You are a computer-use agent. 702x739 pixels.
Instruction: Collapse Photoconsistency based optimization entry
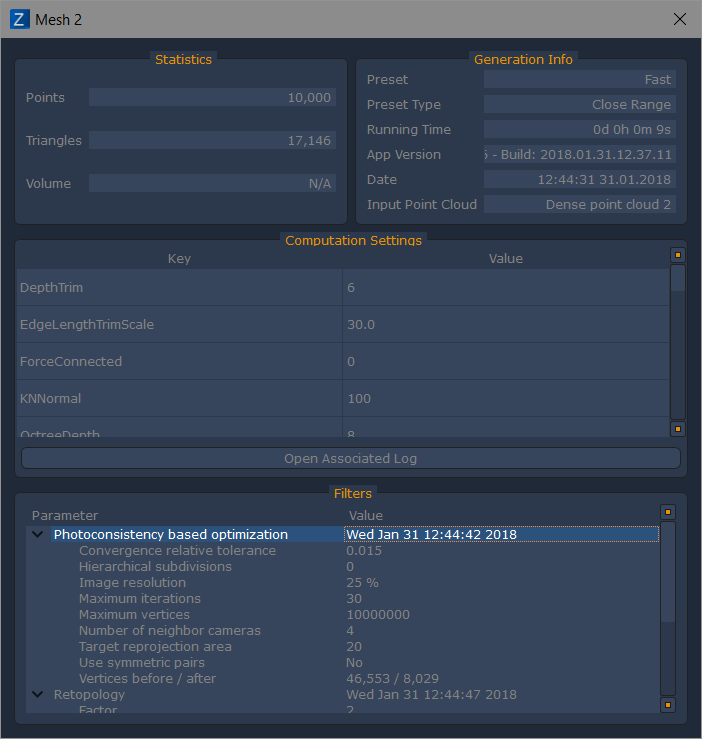37,535
